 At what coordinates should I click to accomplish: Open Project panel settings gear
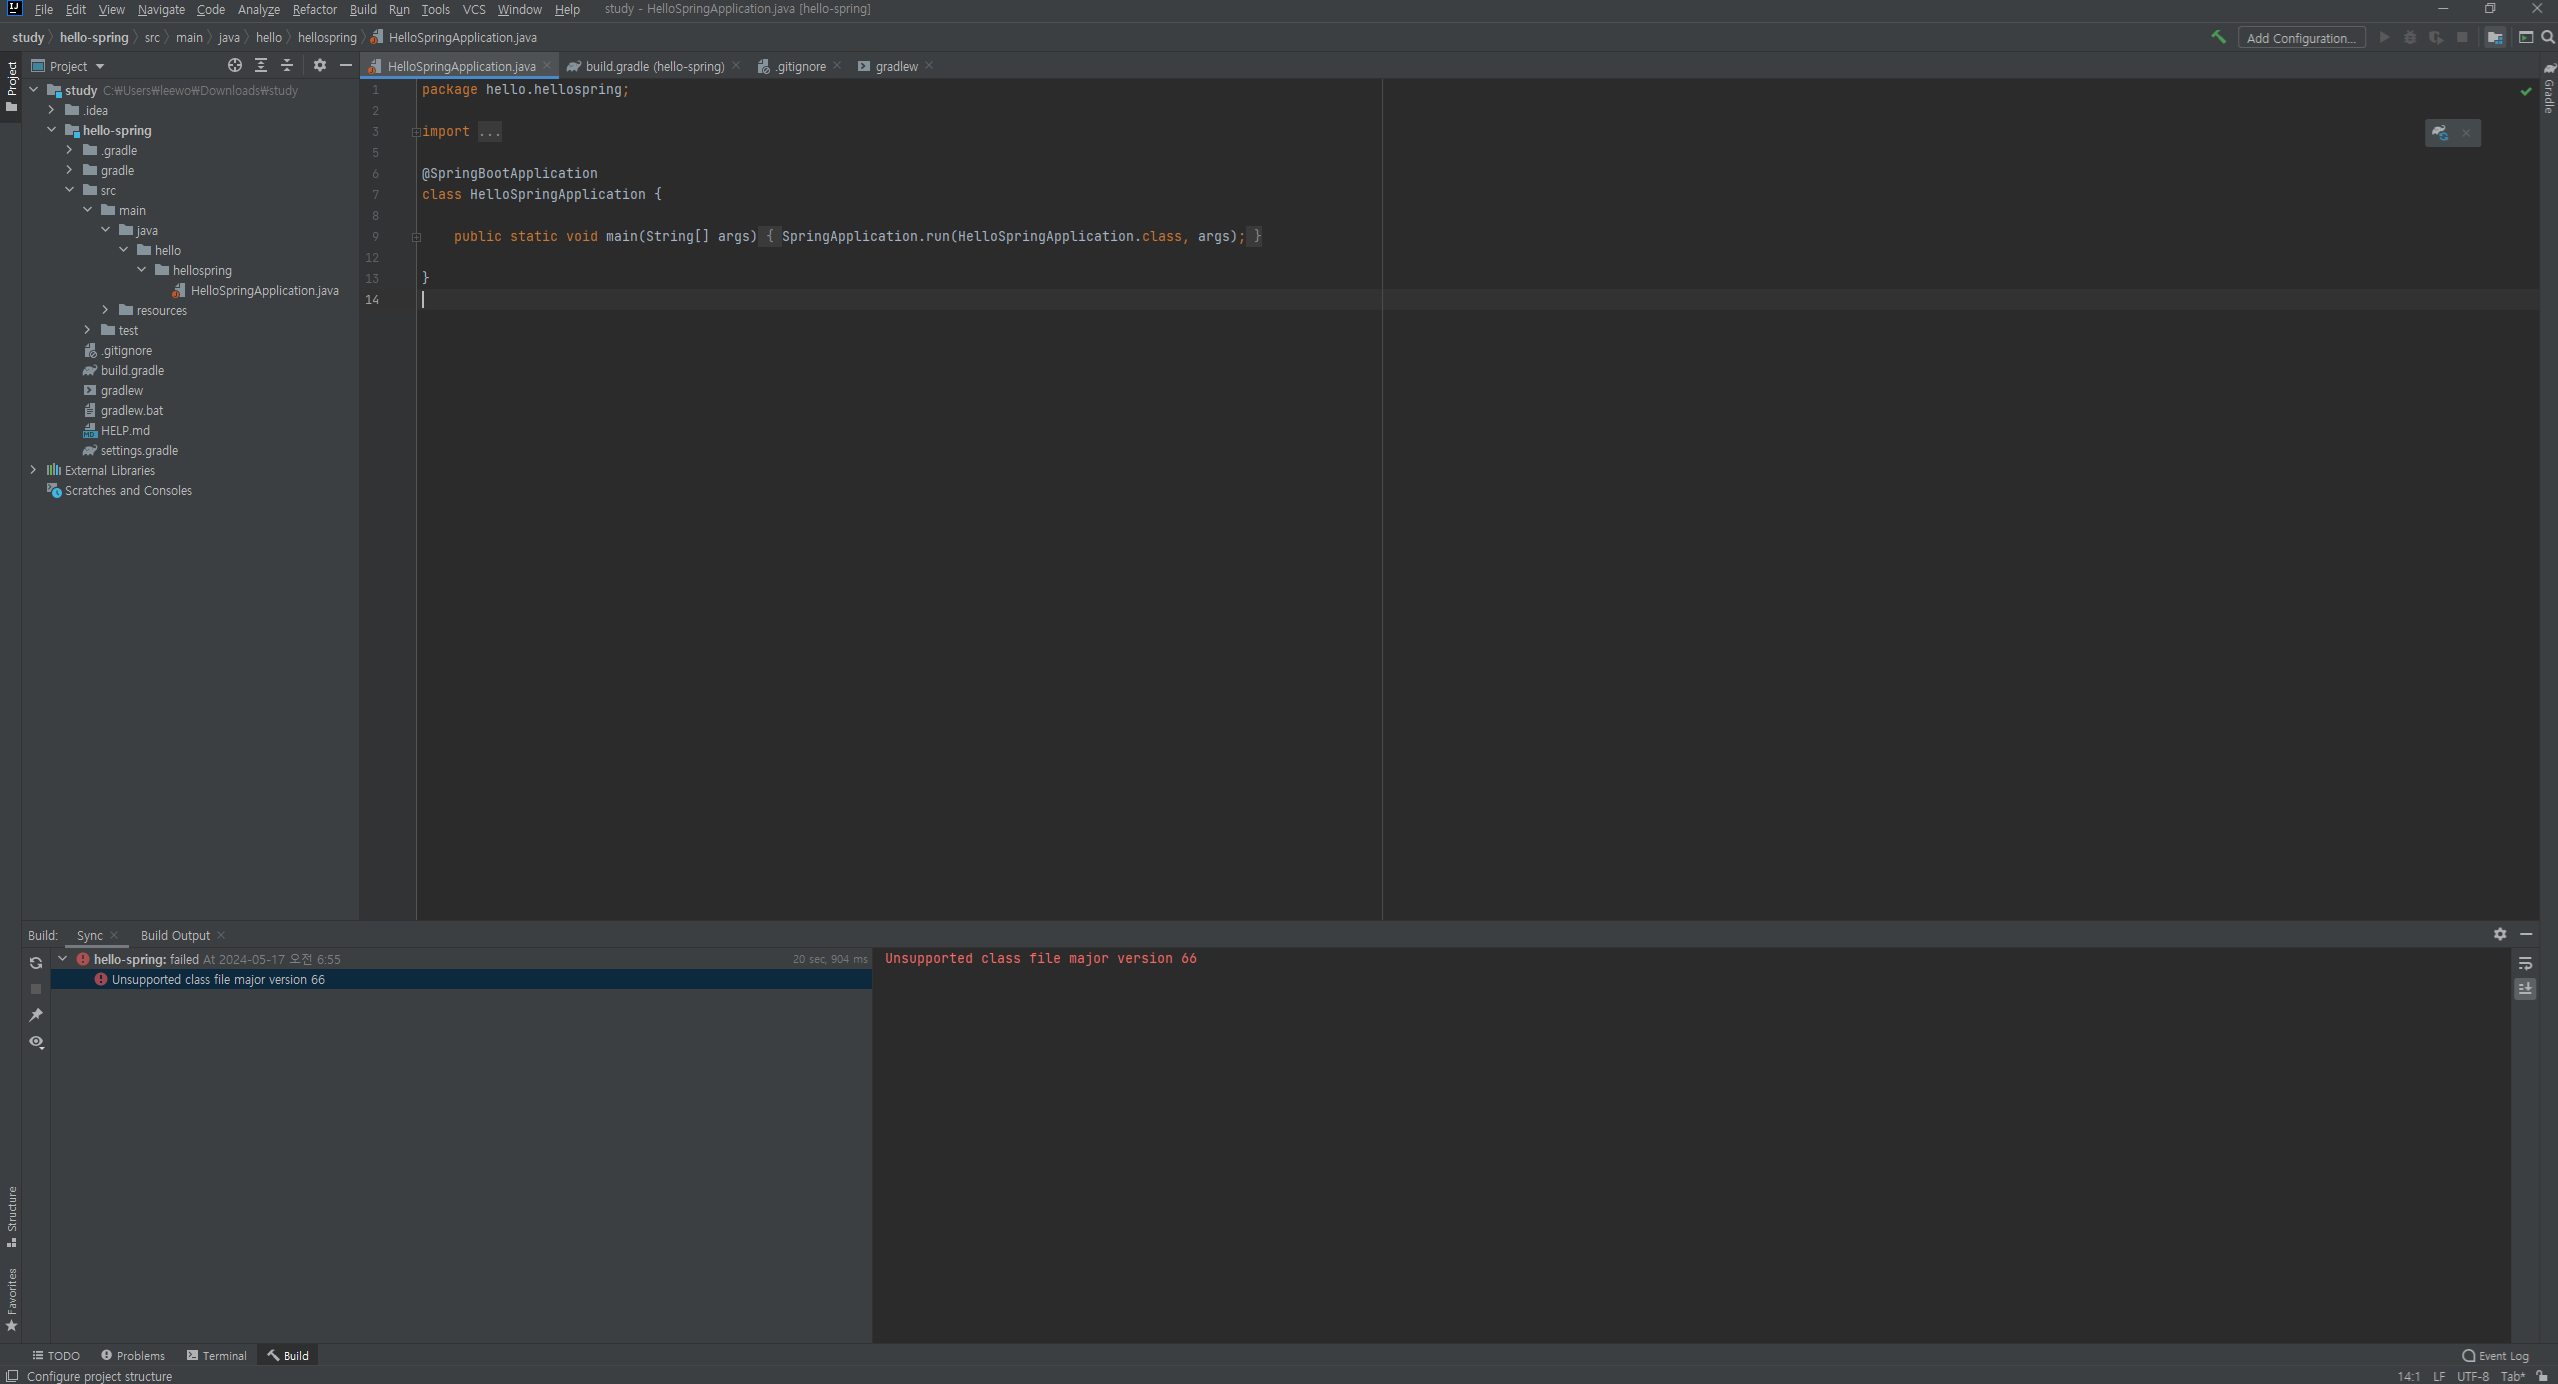coord(320,65)
